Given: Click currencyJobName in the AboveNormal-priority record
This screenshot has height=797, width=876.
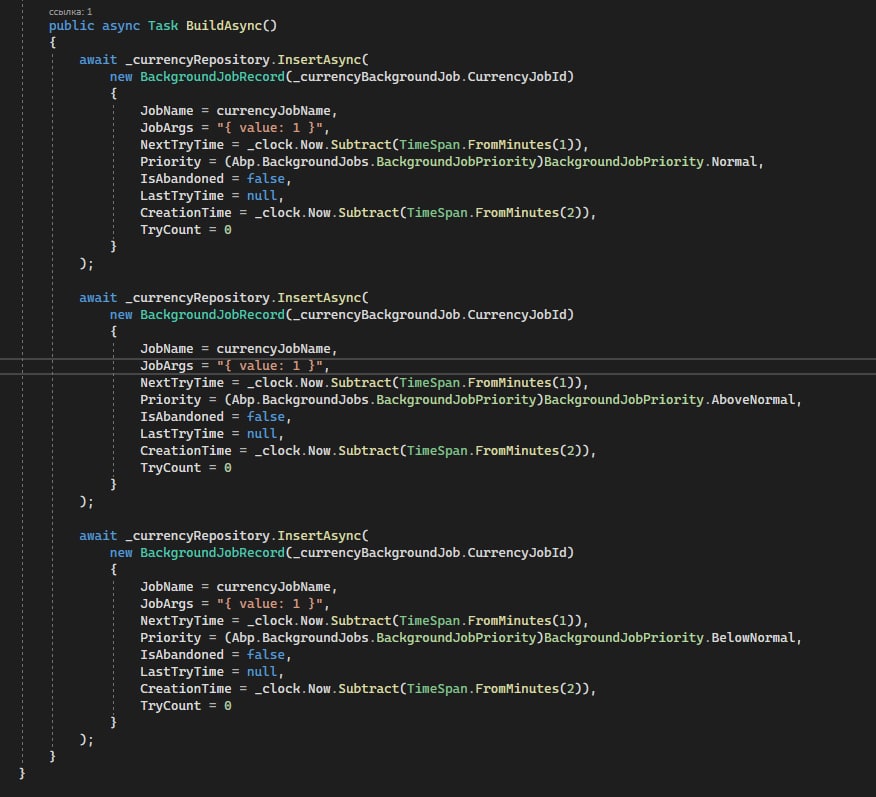Looking at the screenshot, I should (273, 349).
